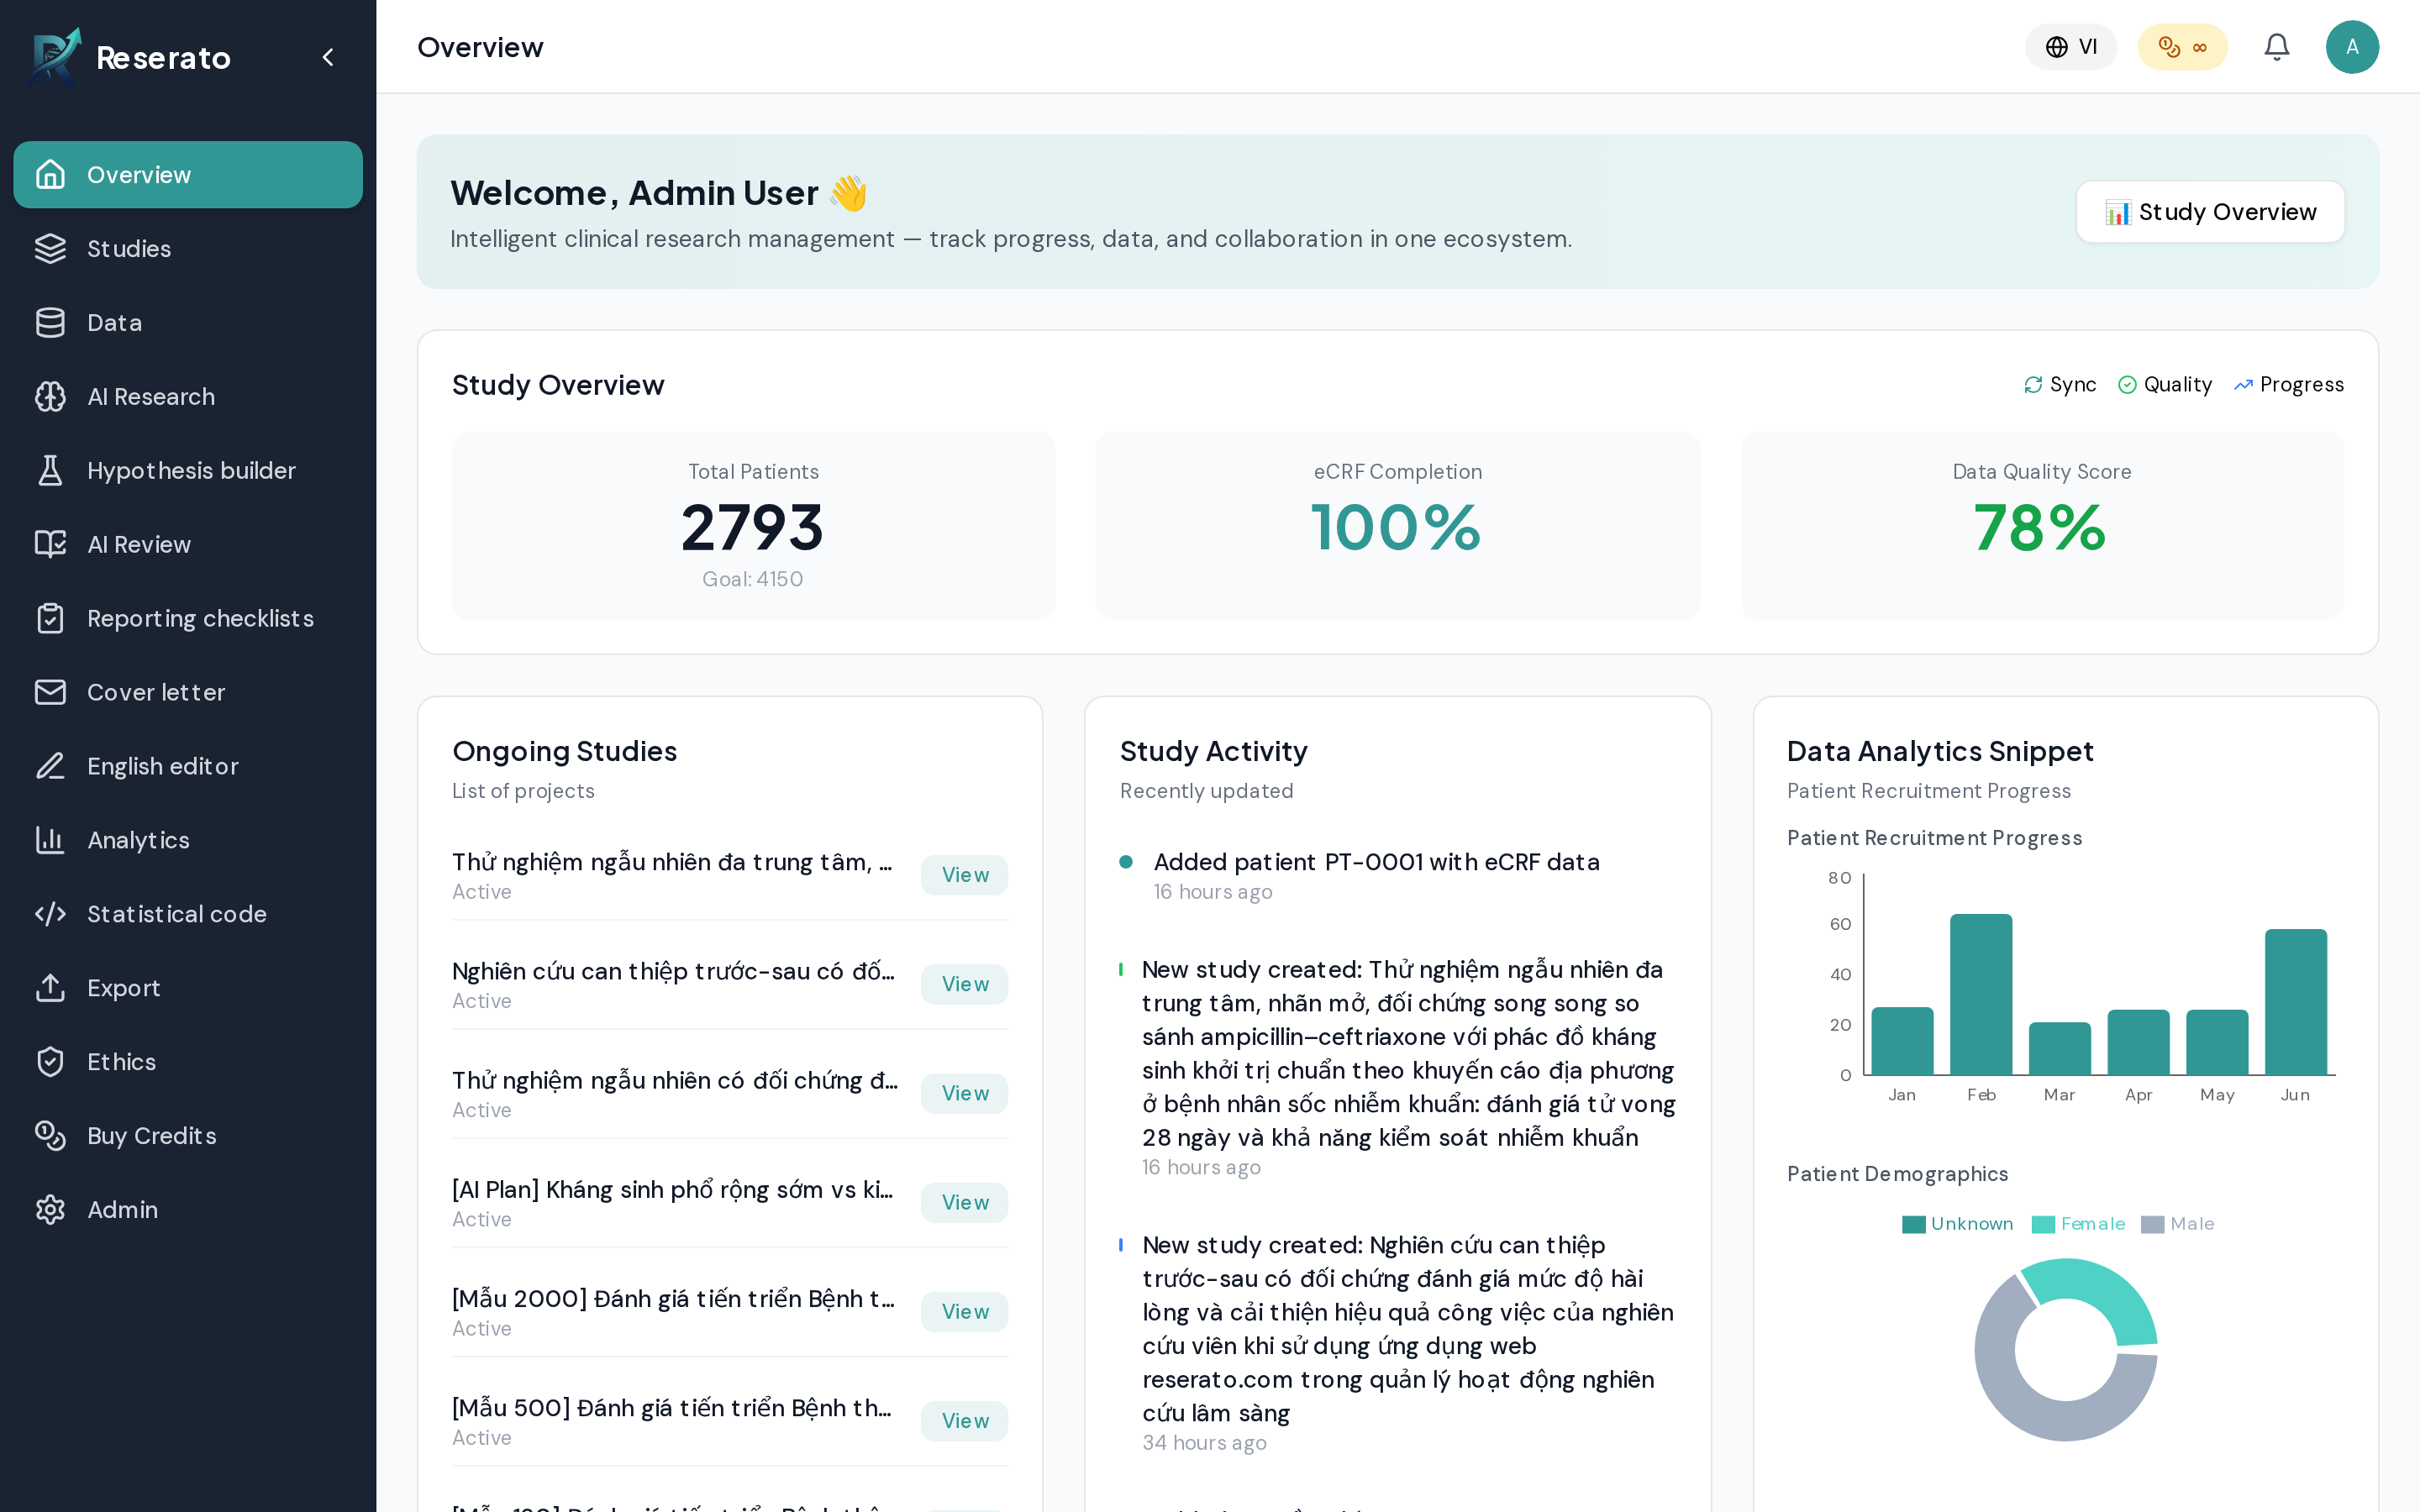Open Hypothesis builder menu item
Viewport: 2420px width, 1512px height.
(188, 471)
